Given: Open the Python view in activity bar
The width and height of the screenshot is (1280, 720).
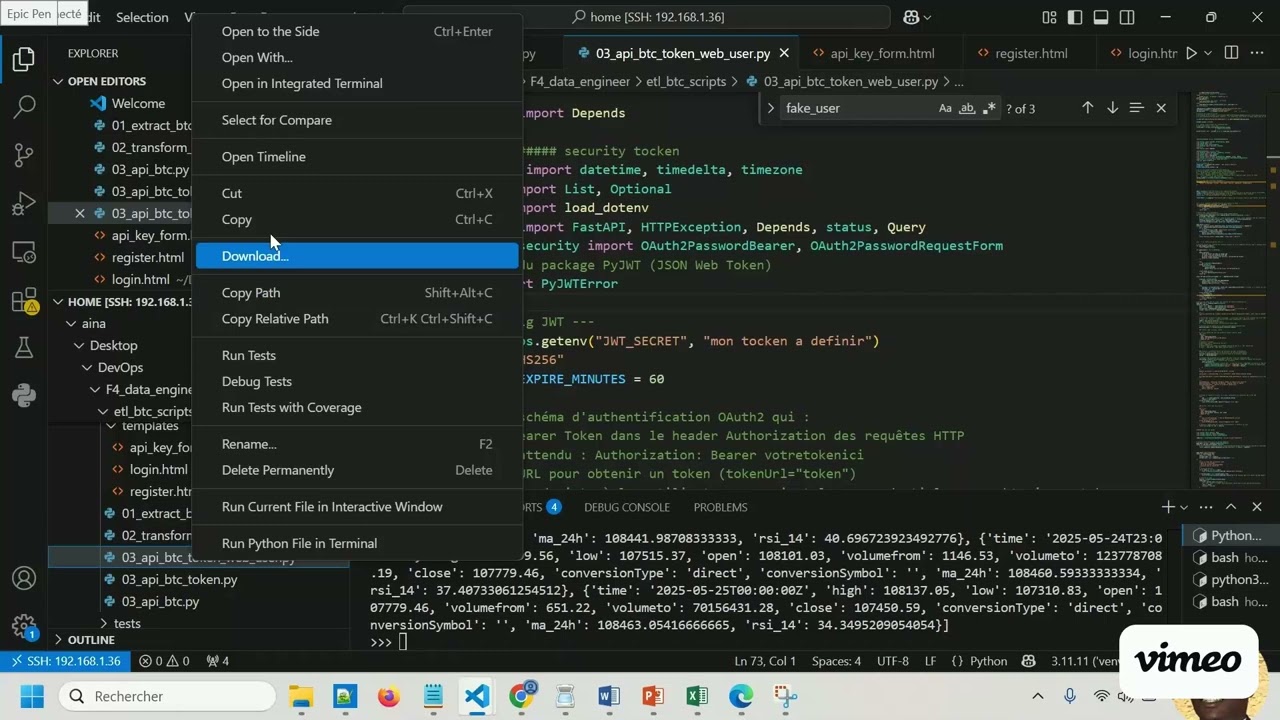Looking at the screenshot, I should (24, 396).
